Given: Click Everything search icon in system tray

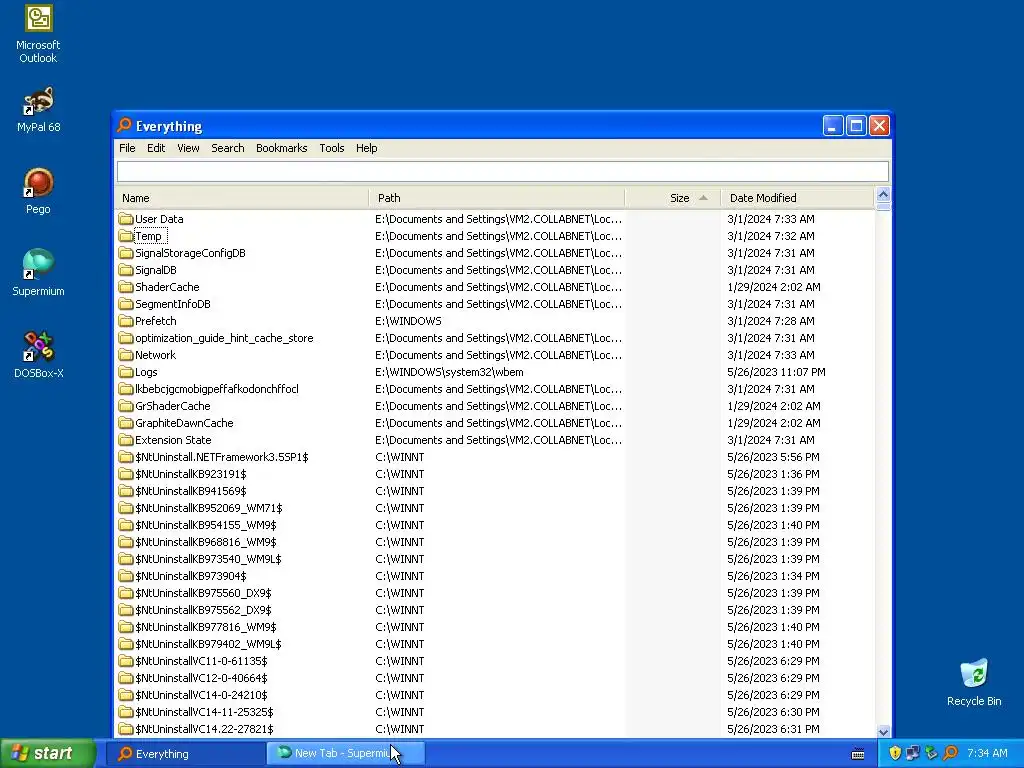Looking at the screenshot, I should (x=950, y=753).
